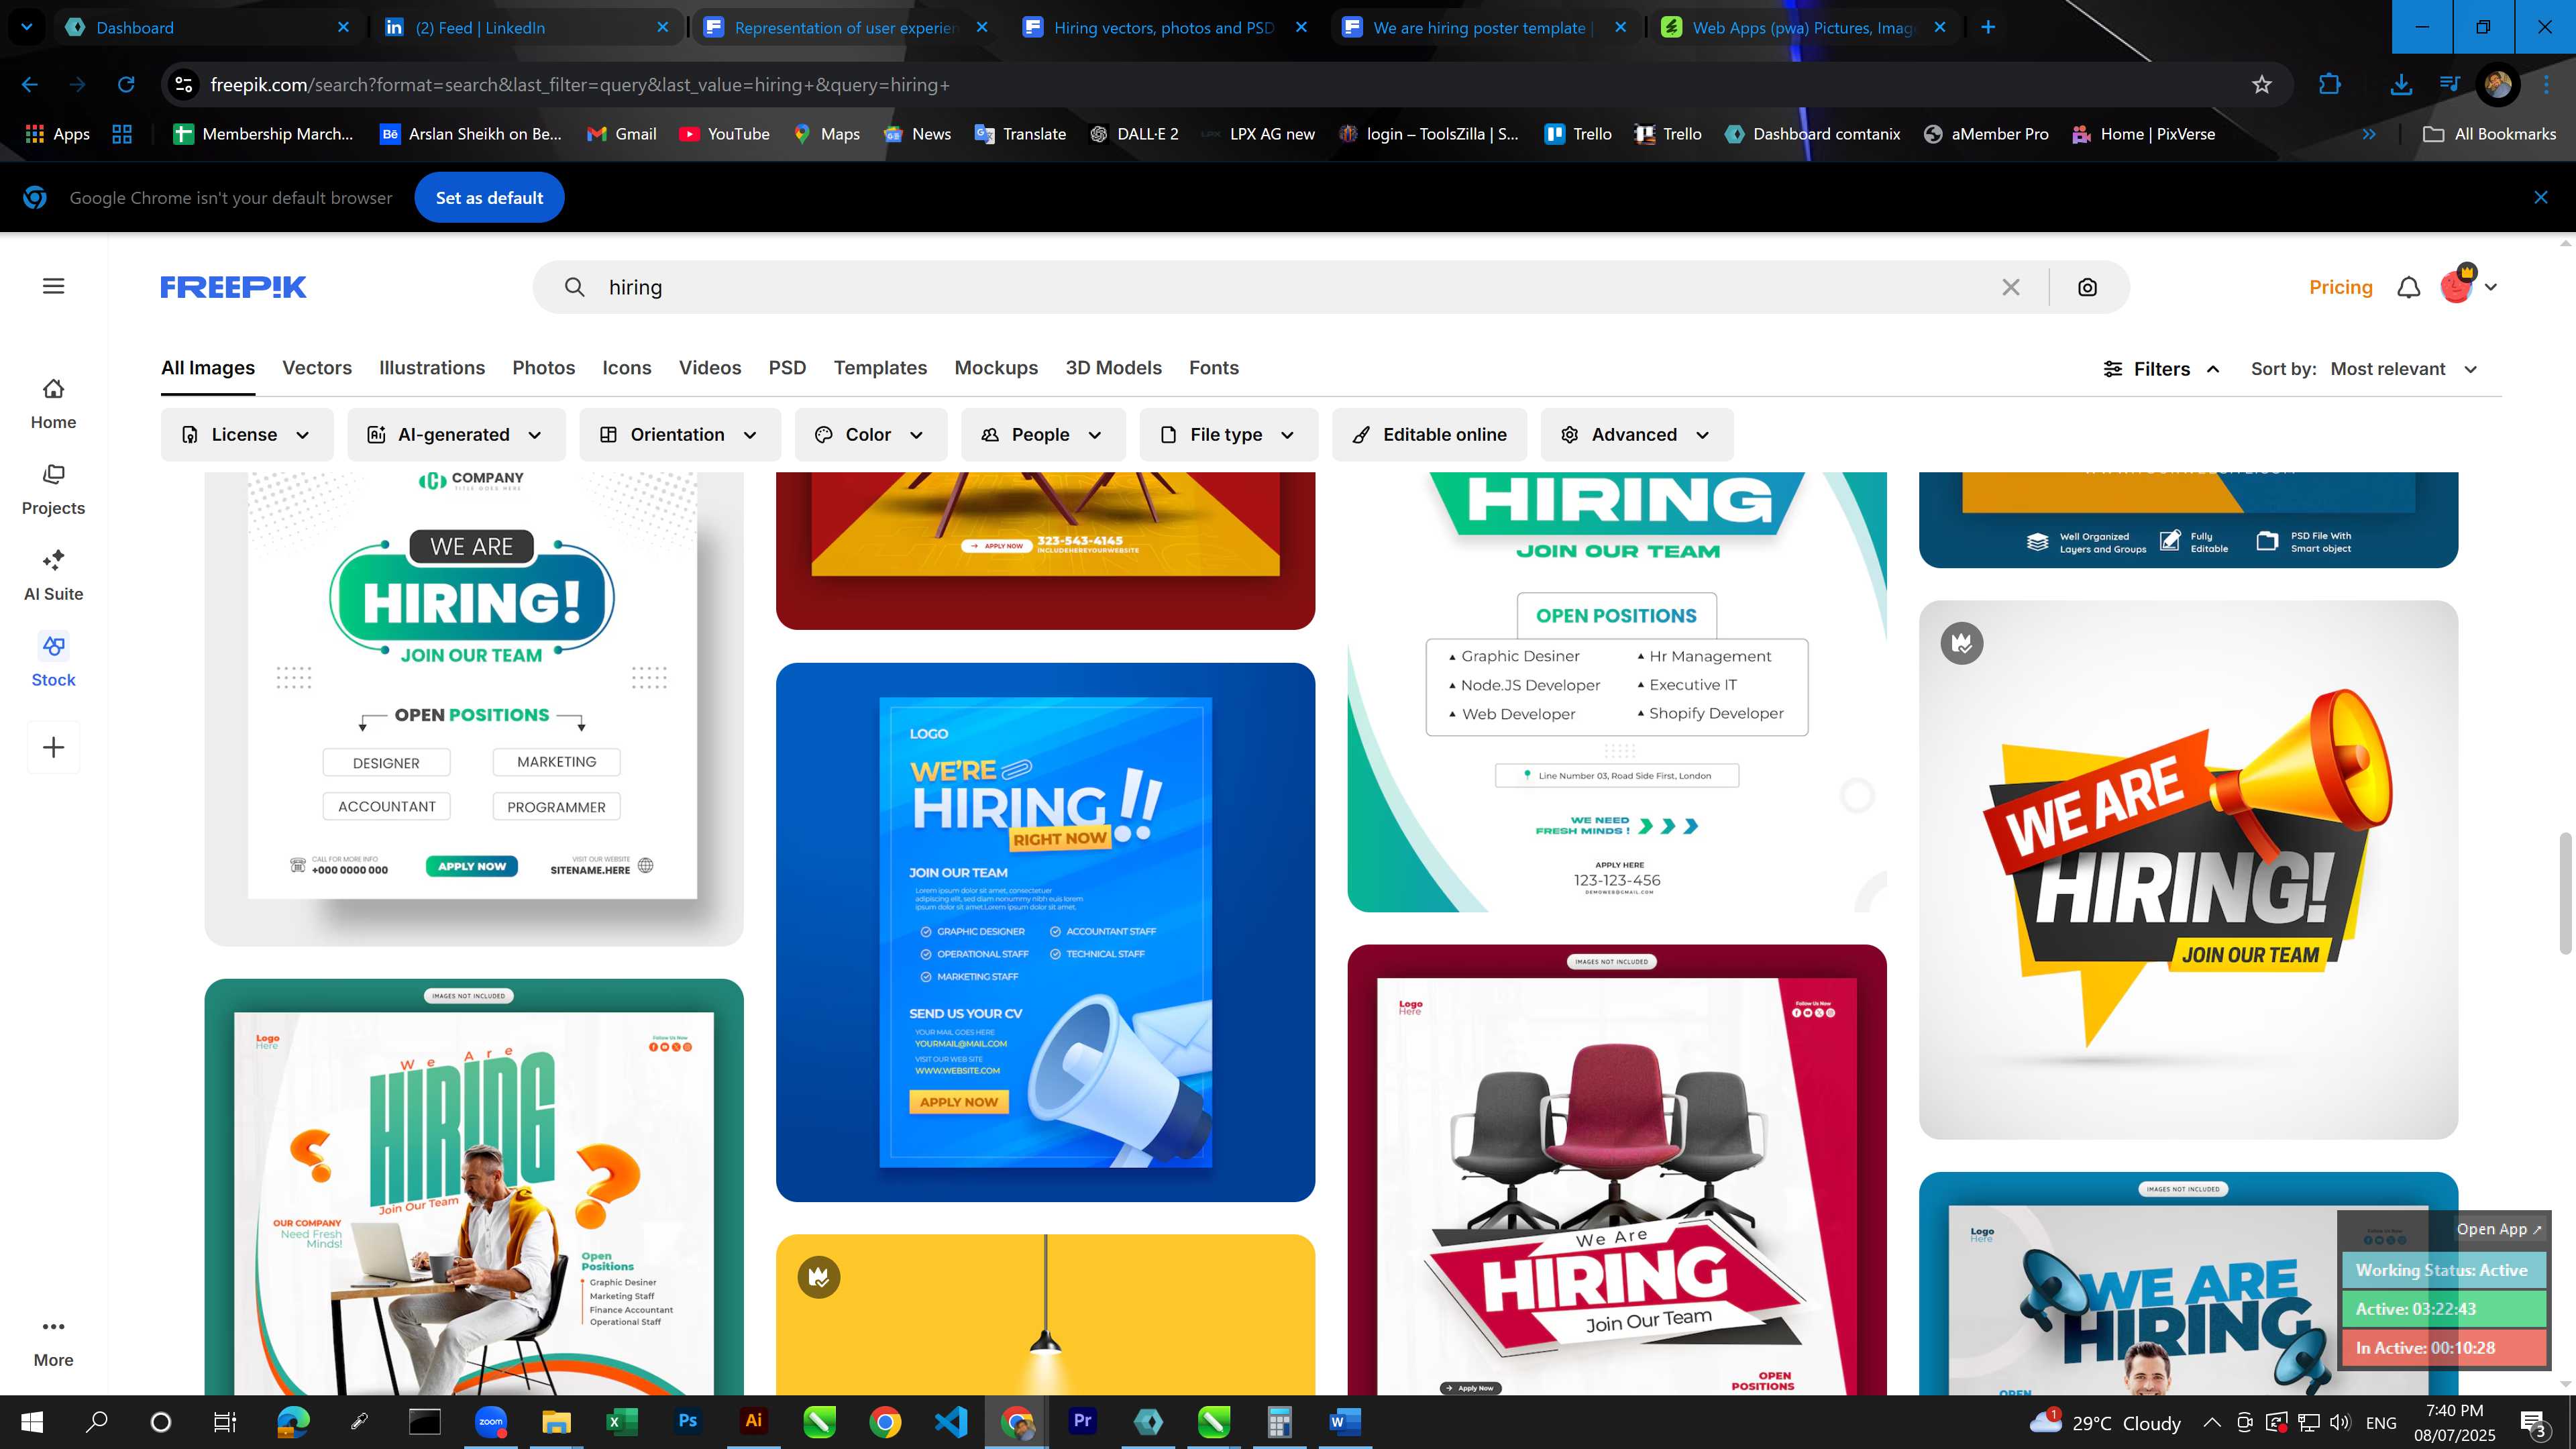Open the hamburger menu in Freepik sidebar
Image resolution: width=2576 pixels, height=1449 pixels.
pos(53,286)
